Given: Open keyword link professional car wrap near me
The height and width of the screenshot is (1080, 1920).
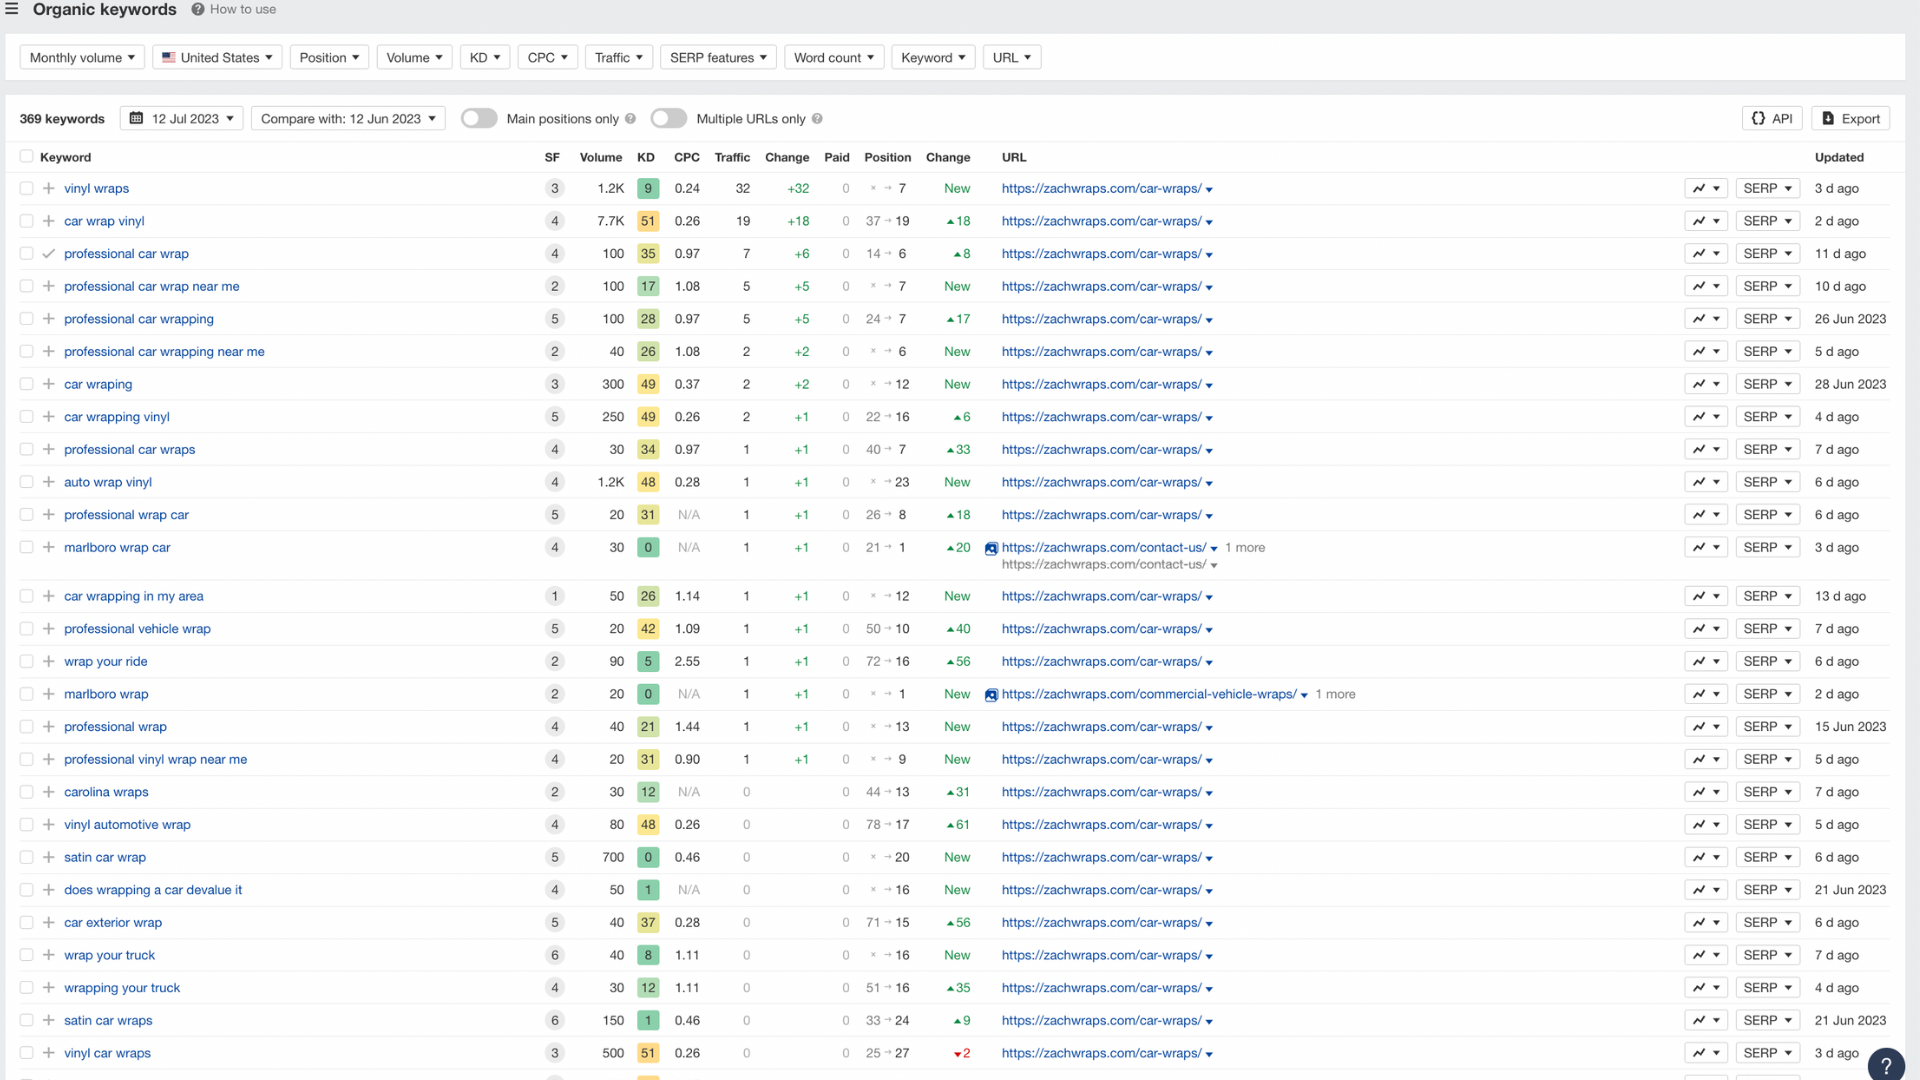Looking at the screenshot, I should coord(152,286).
